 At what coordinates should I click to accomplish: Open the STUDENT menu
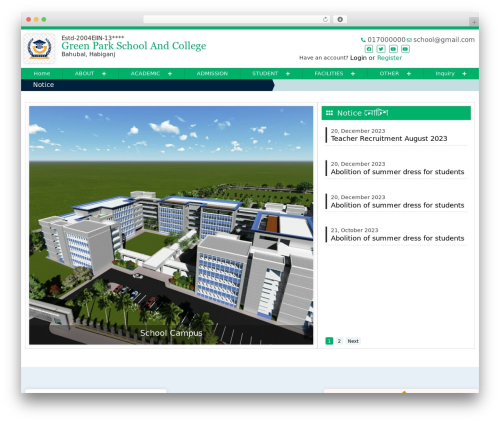(x=265, y=74)
